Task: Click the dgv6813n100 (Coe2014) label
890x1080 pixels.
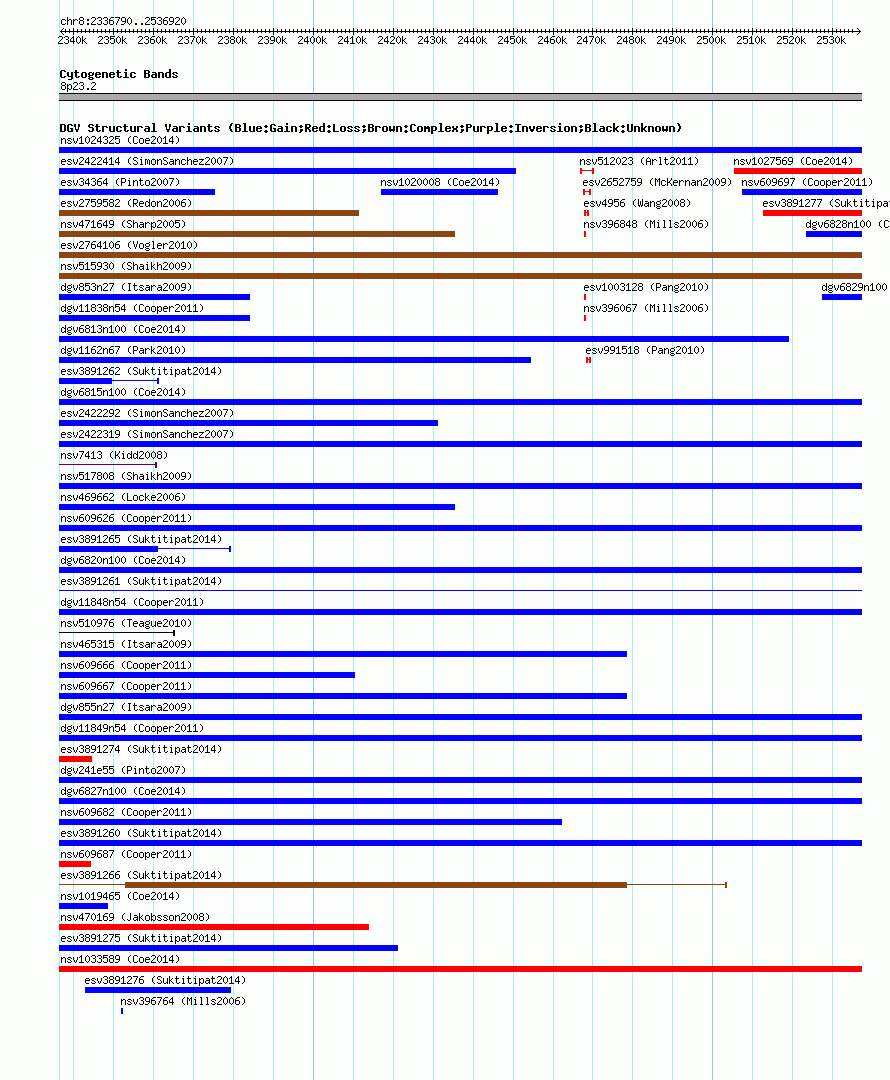Action: coord(123,329)
